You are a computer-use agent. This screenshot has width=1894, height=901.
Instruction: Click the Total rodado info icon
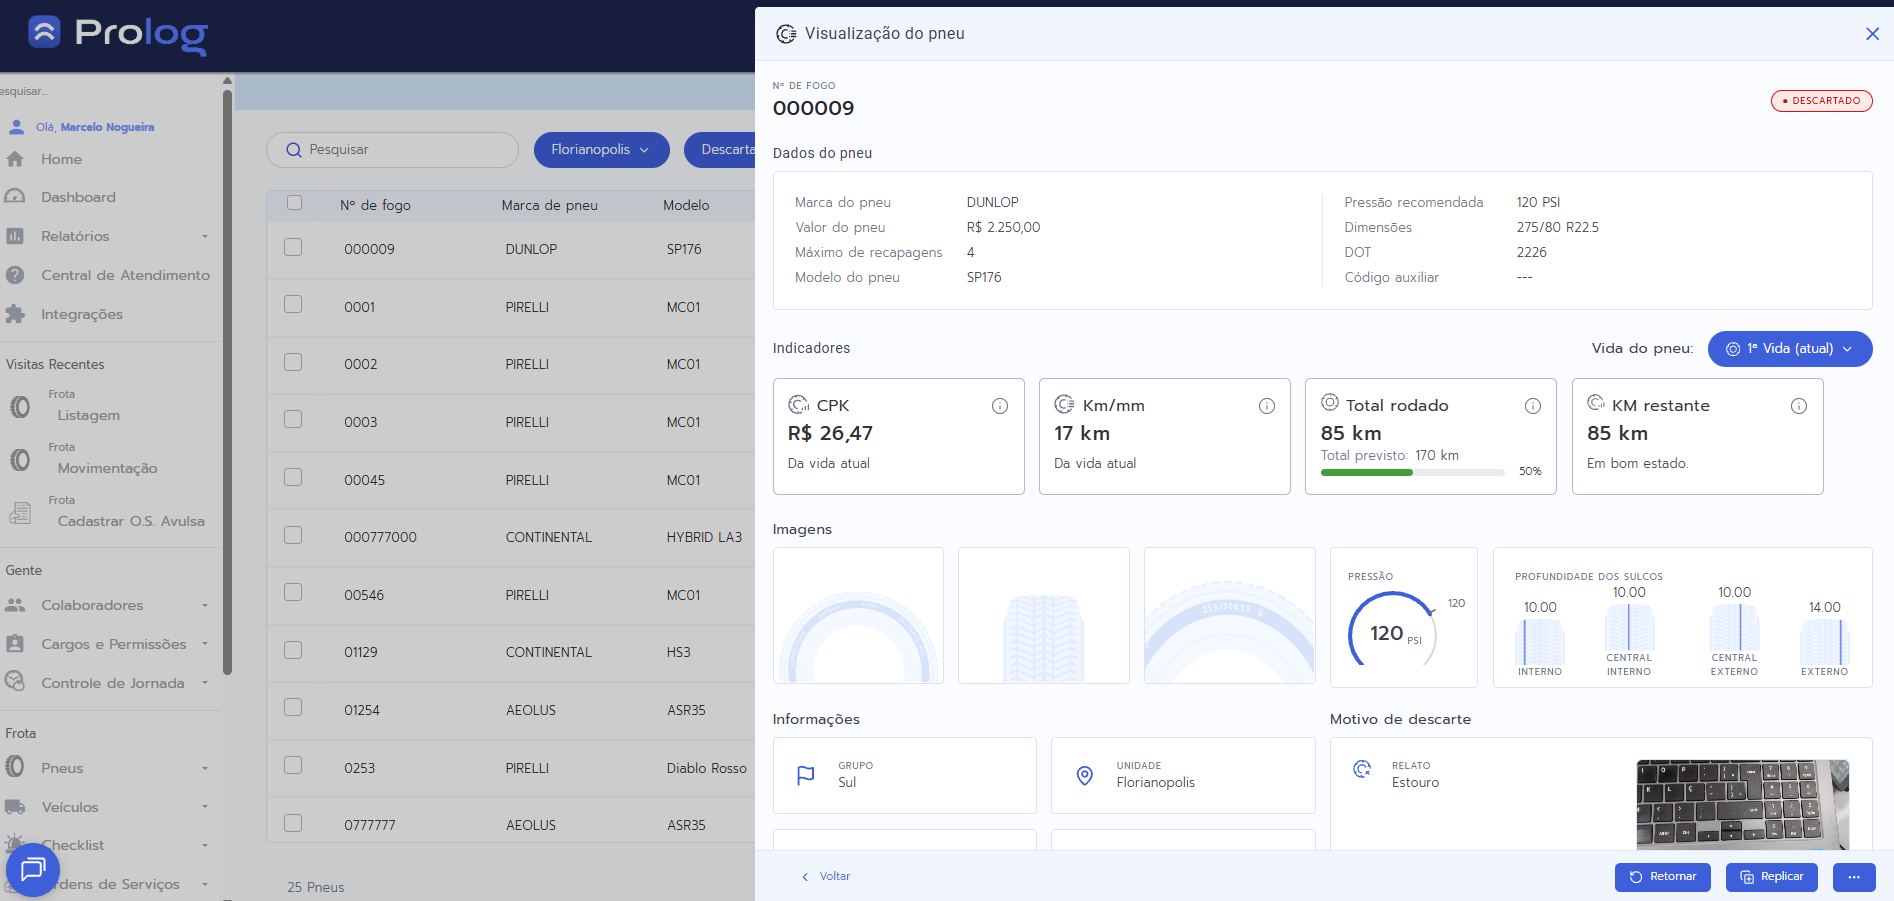click(1532, 406)
